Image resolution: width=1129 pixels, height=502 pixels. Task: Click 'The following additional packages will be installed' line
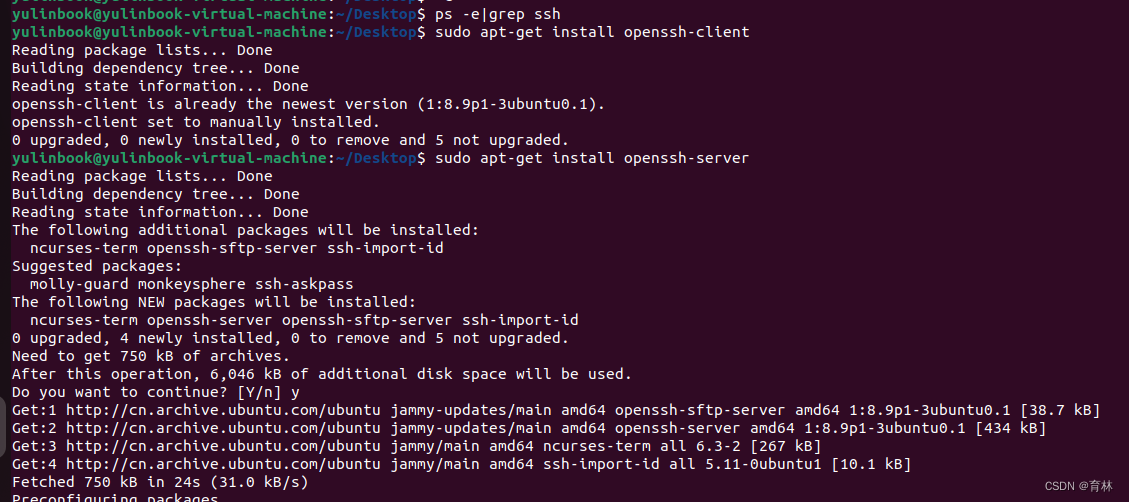[246, 230]
